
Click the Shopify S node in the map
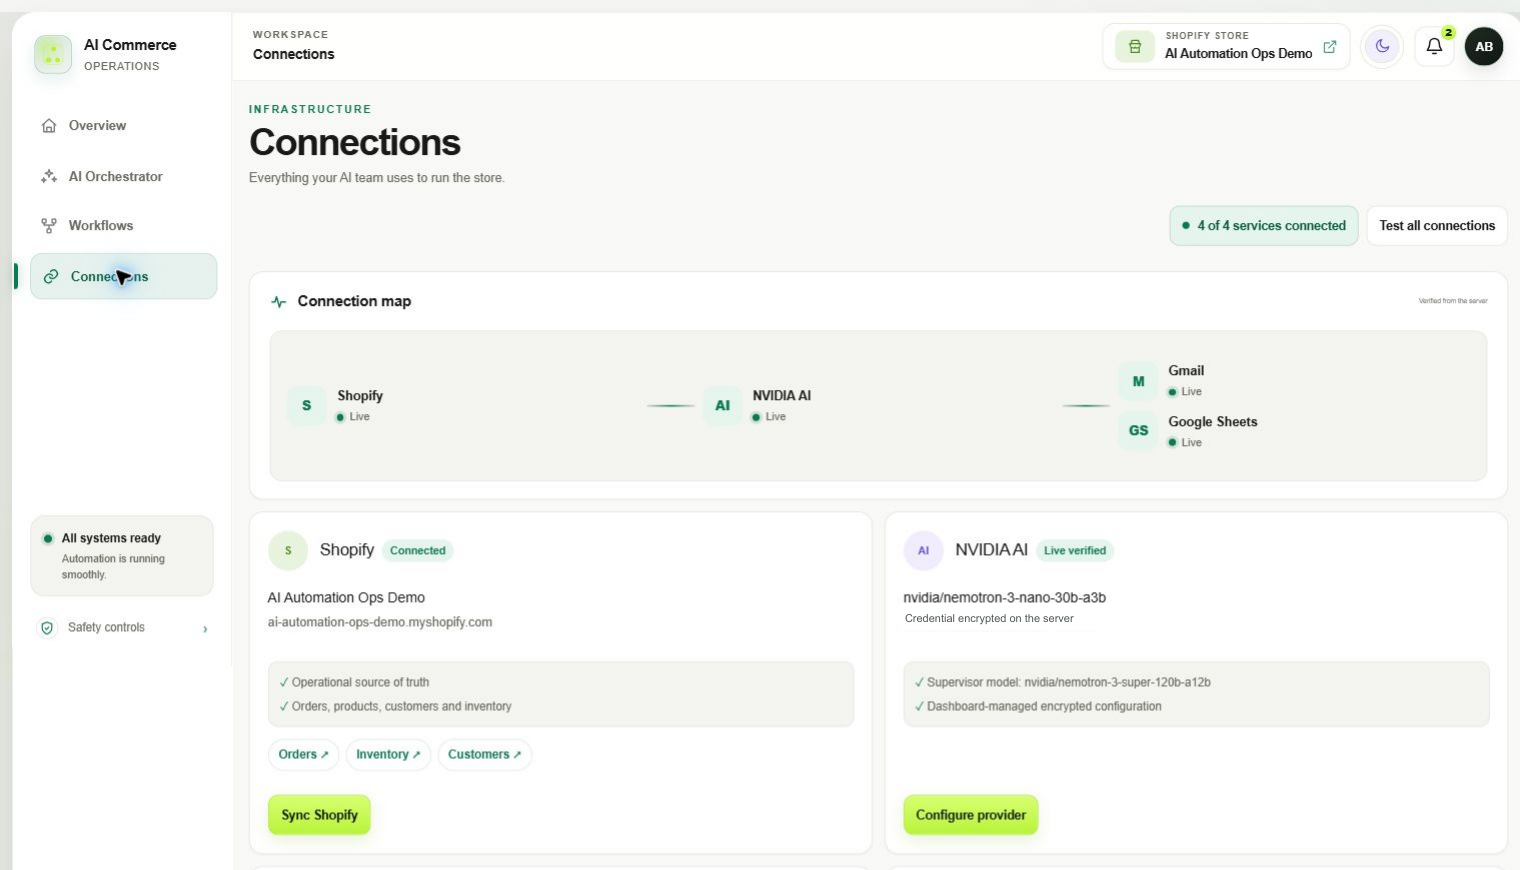[x=307, y=405]
